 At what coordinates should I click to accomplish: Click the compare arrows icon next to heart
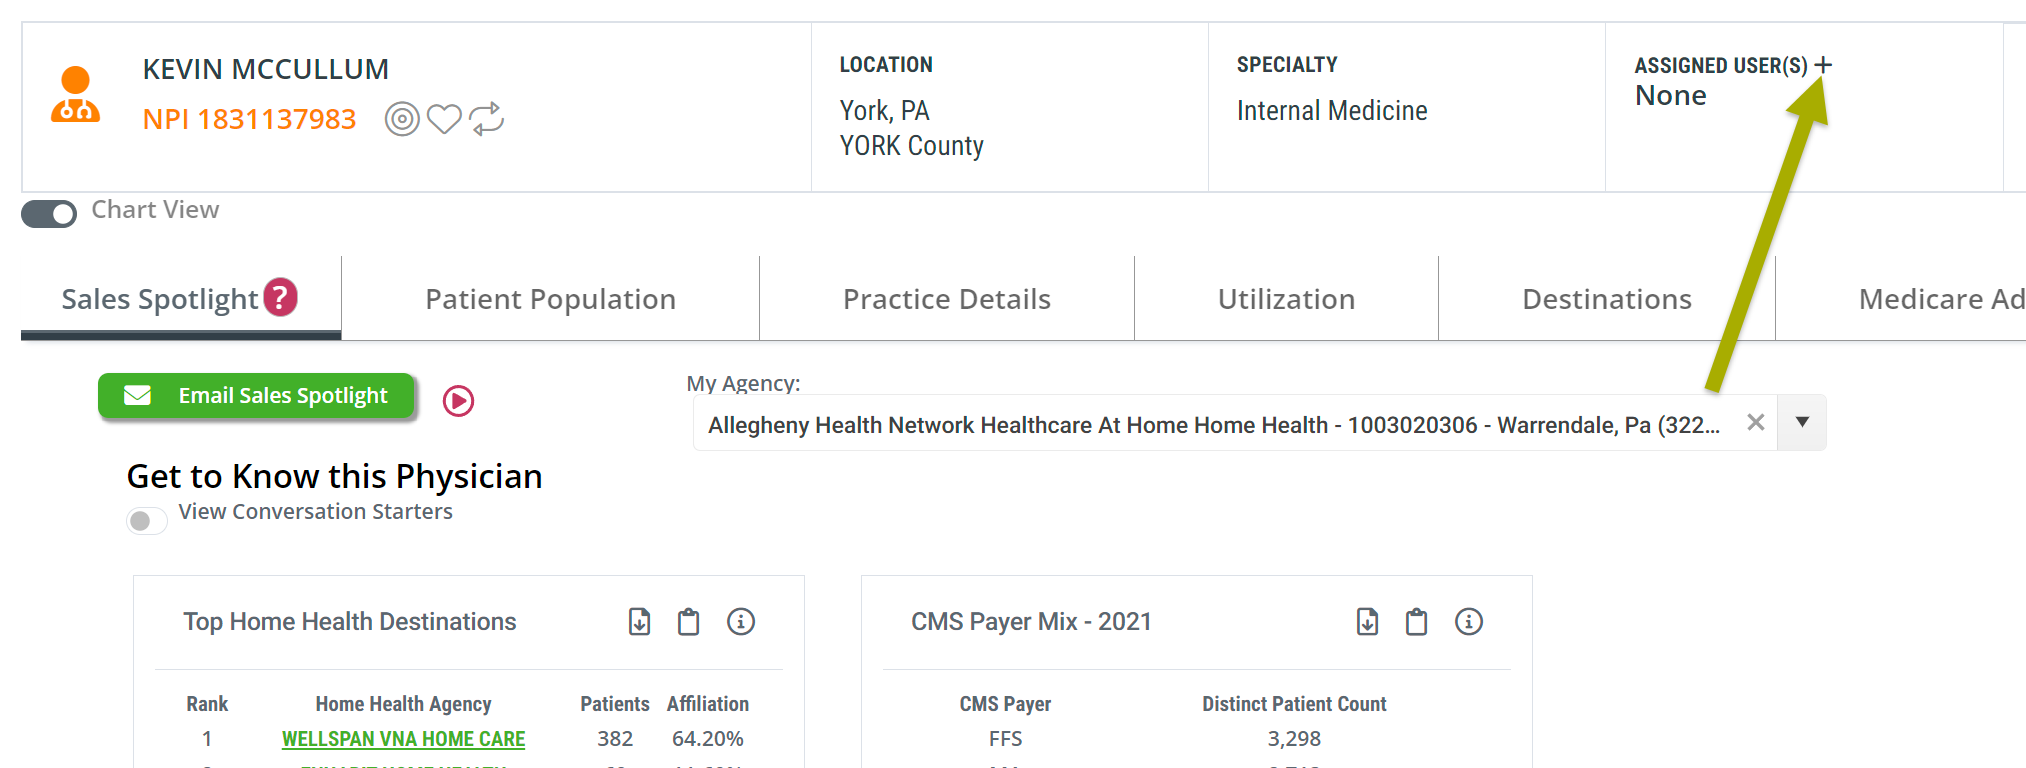[x=487, y=118]
